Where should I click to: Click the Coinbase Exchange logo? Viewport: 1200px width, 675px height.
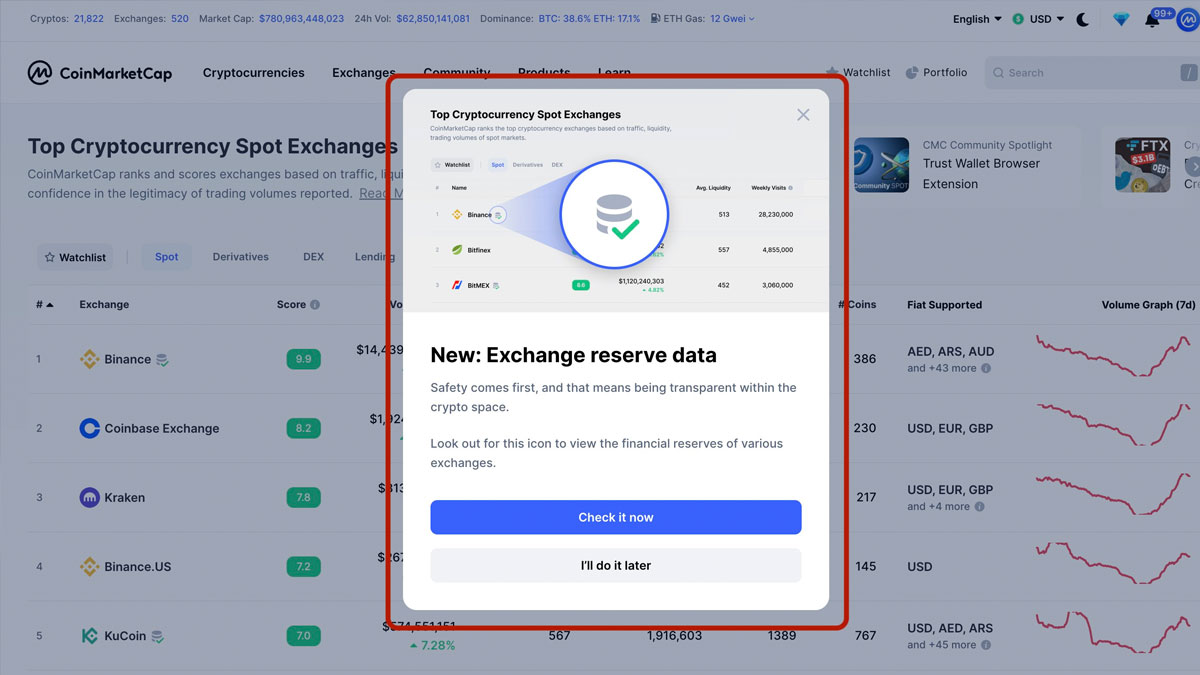pyautogui.click(x=88, y=428)
